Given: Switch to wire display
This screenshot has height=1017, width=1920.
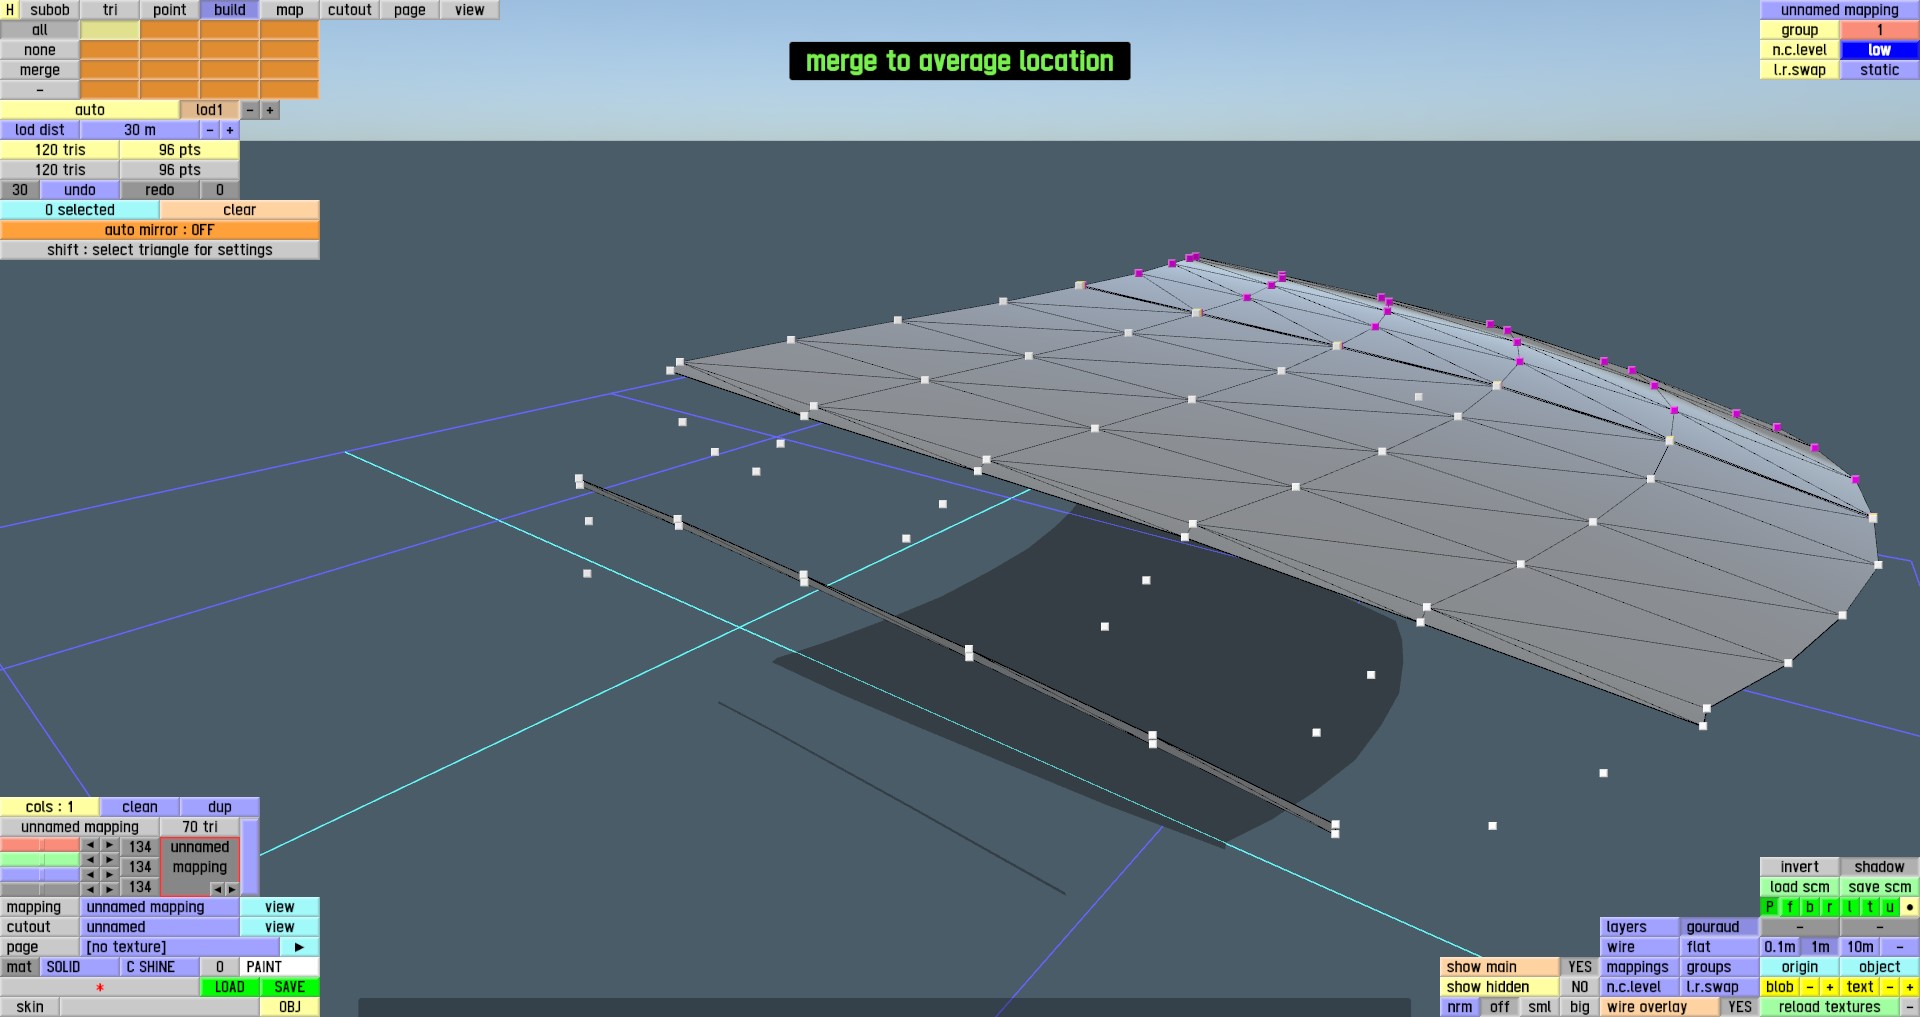Looking at the screenshot, I should tap(1639, 947).
